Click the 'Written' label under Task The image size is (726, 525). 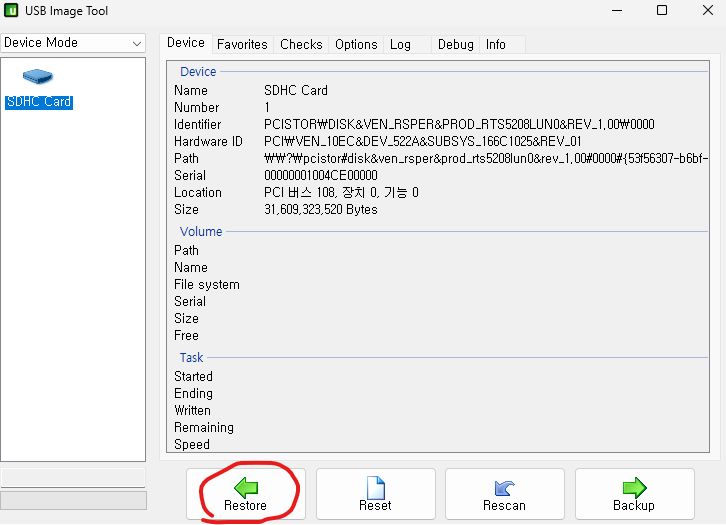pos(193,411)
